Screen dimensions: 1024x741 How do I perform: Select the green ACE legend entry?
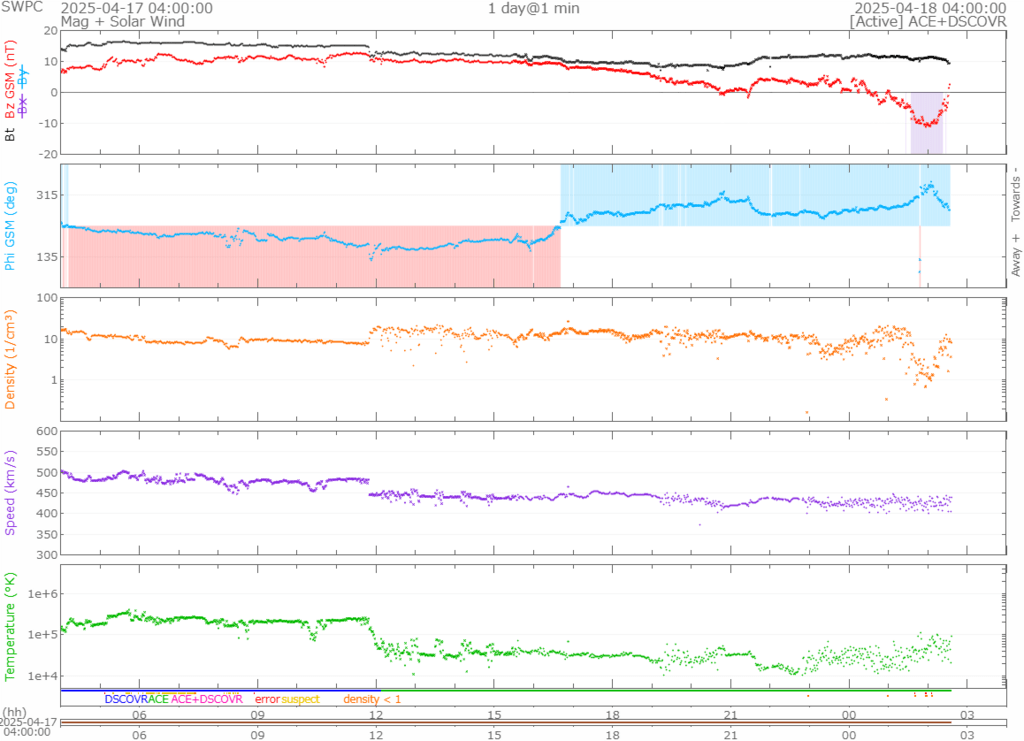(158, 699)
